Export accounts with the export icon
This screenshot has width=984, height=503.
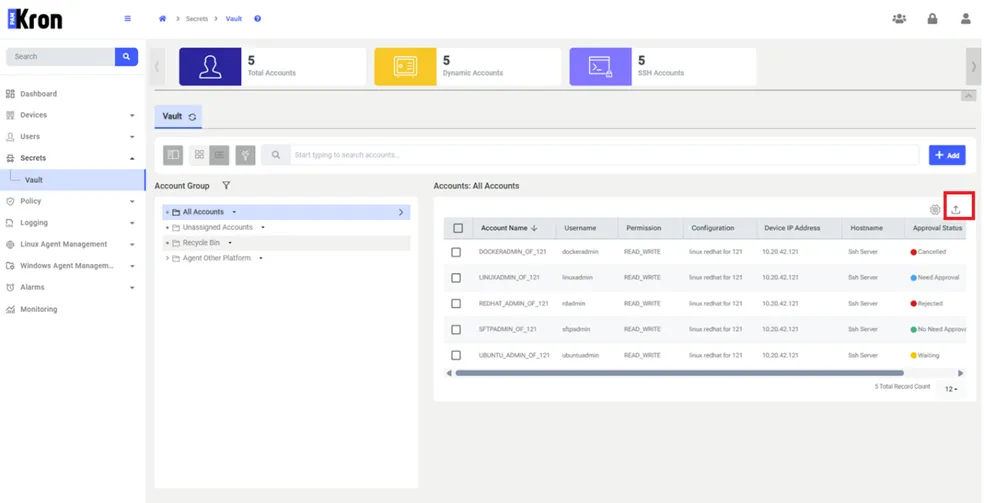(956, 209)
